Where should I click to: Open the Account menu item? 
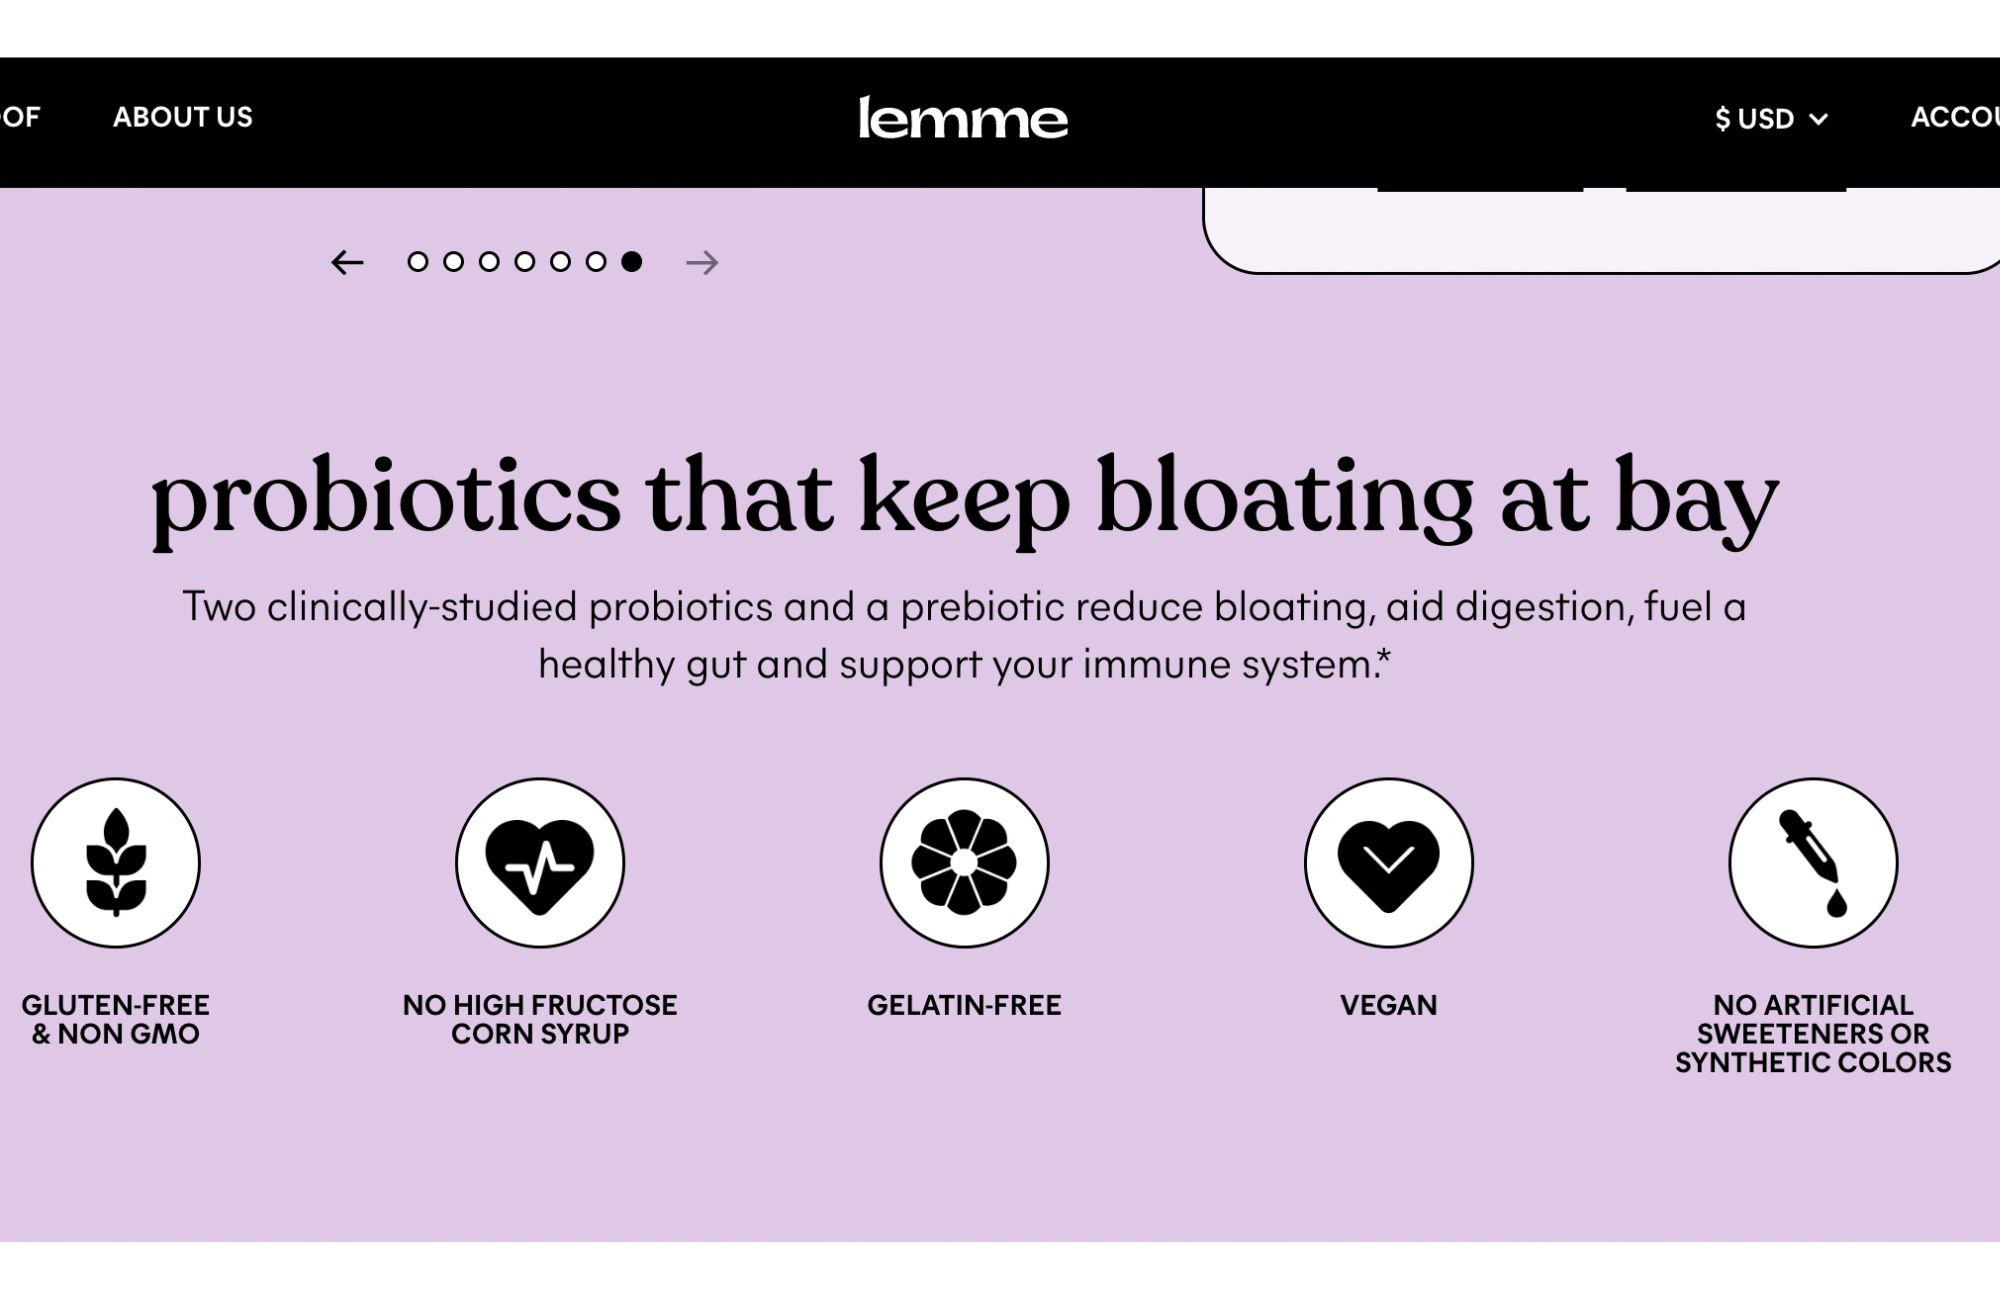pyautogui.click(x=1955, y=117)
